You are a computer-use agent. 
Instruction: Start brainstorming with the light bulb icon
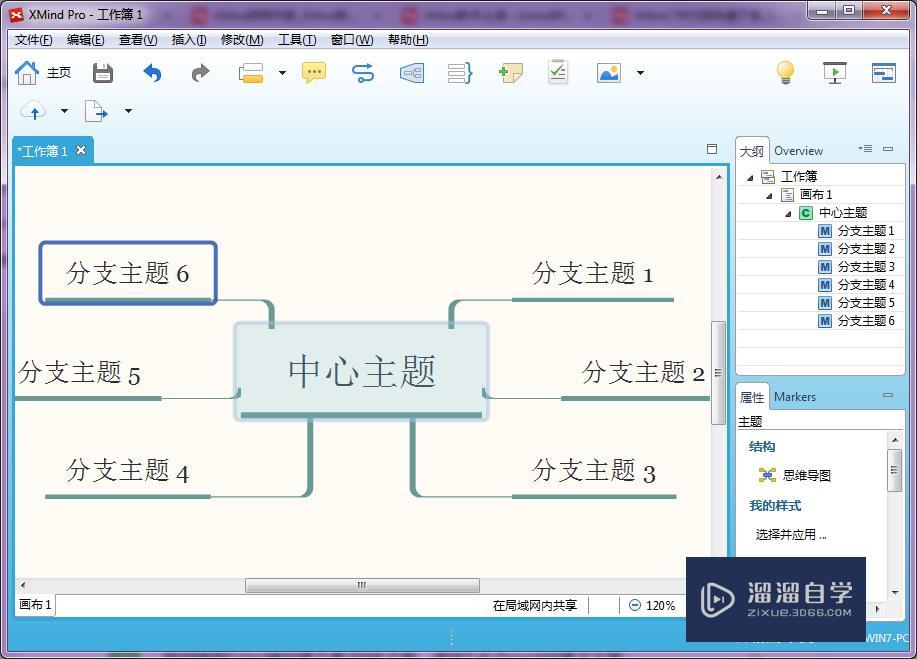[x=785, y=73]
